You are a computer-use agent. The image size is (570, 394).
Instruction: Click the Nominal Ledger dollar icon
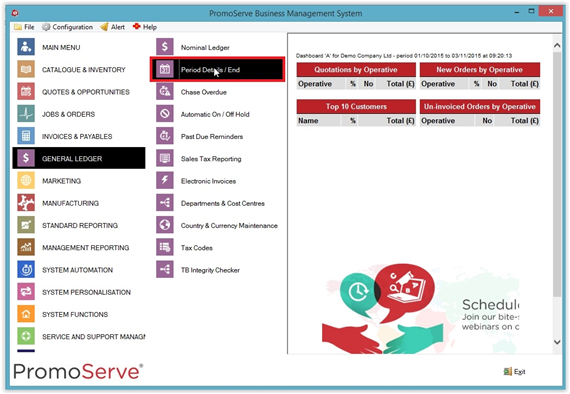point(165,47)
